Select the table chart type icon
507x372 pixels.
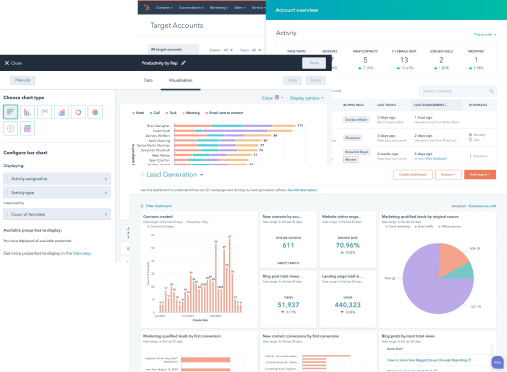[x=27, y=129]
